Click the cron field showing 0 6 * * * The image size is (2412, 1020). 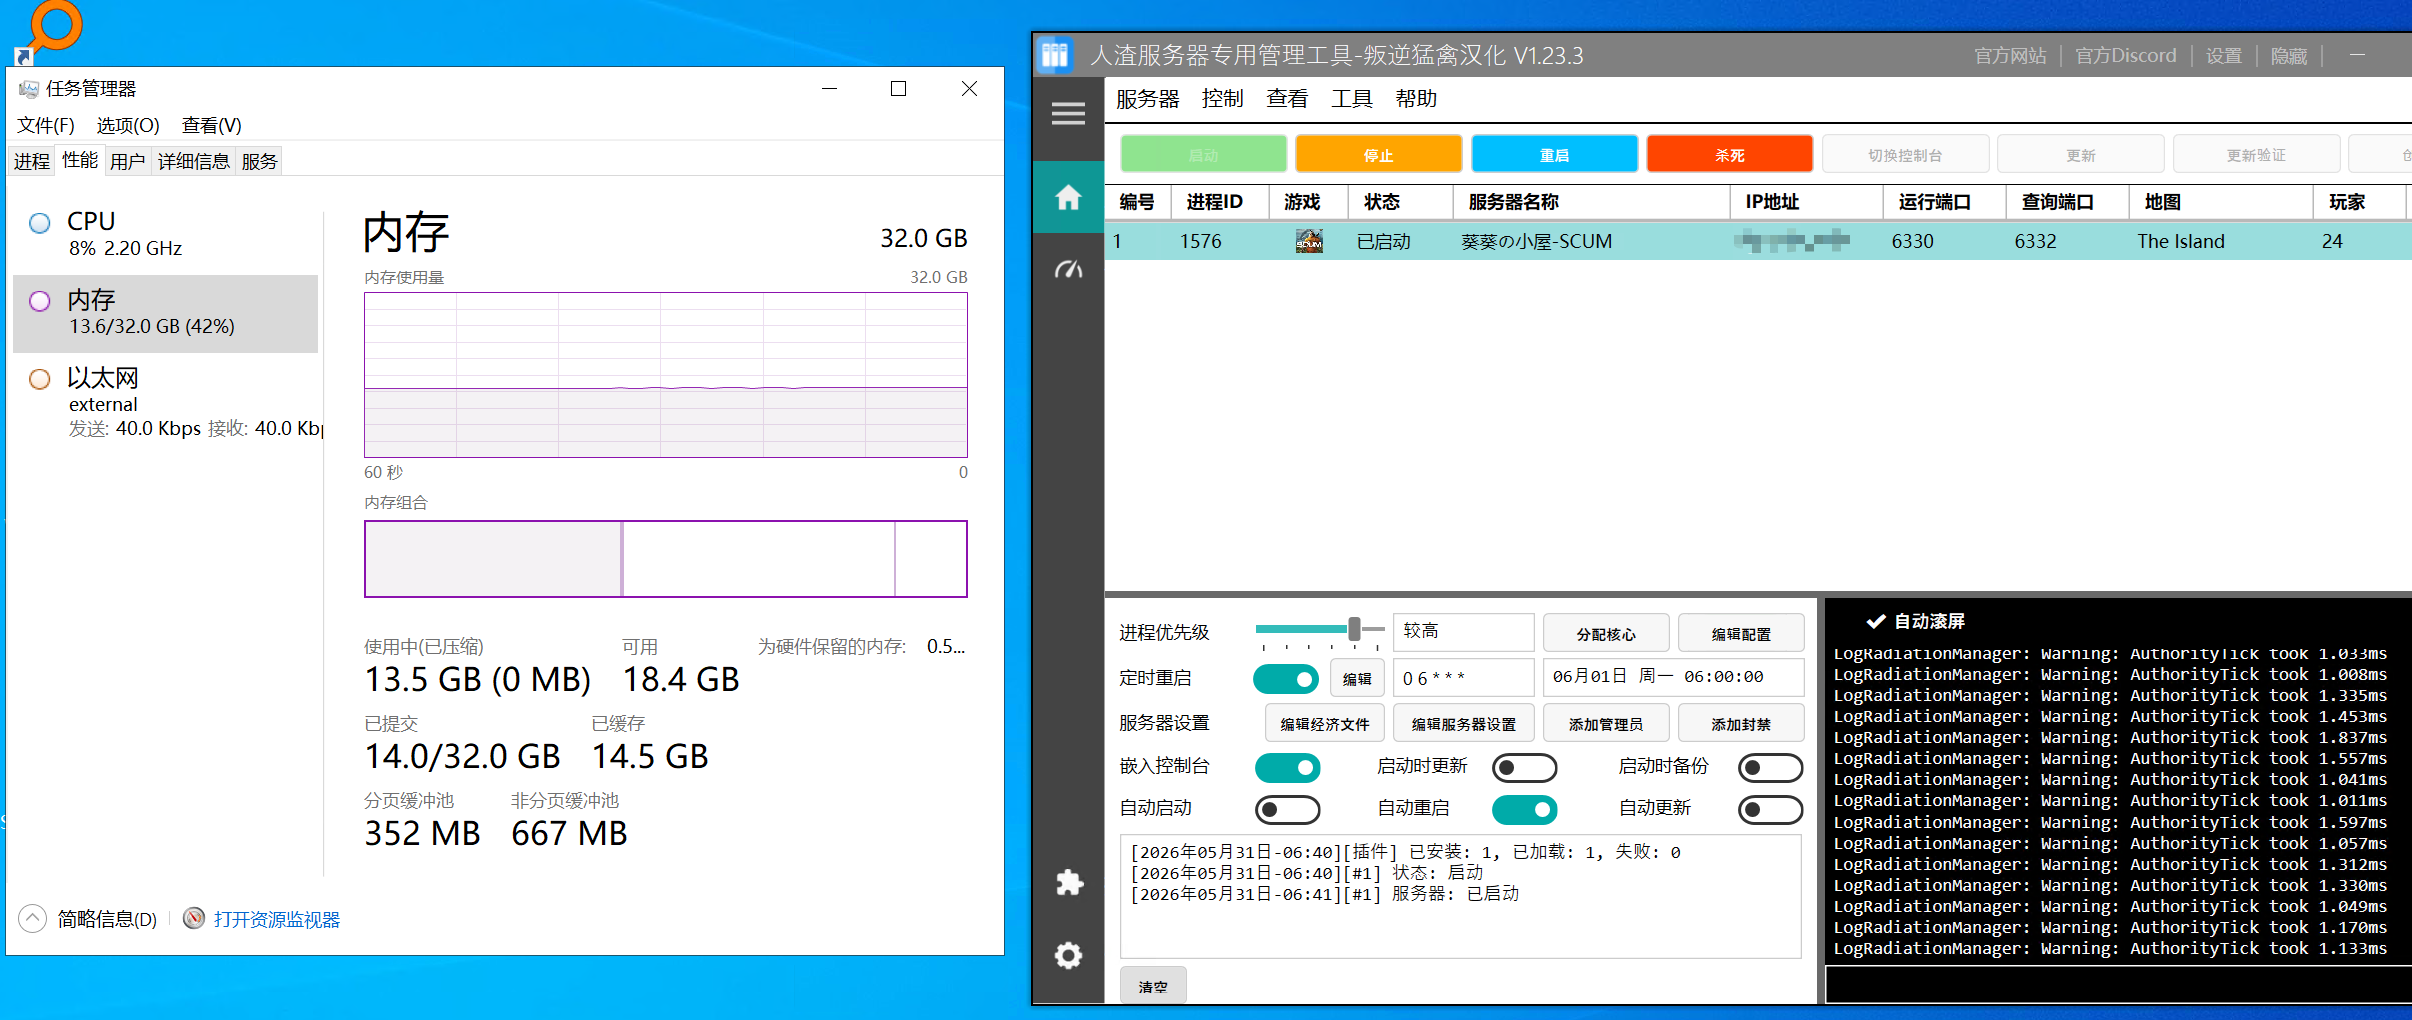(1464, 678)
